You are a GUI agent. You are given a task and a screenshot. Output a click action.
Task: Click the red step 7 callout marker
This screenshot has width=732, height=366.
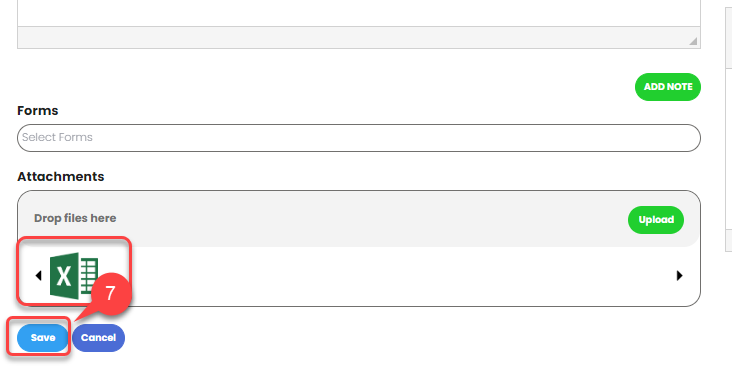pos(109,294)
